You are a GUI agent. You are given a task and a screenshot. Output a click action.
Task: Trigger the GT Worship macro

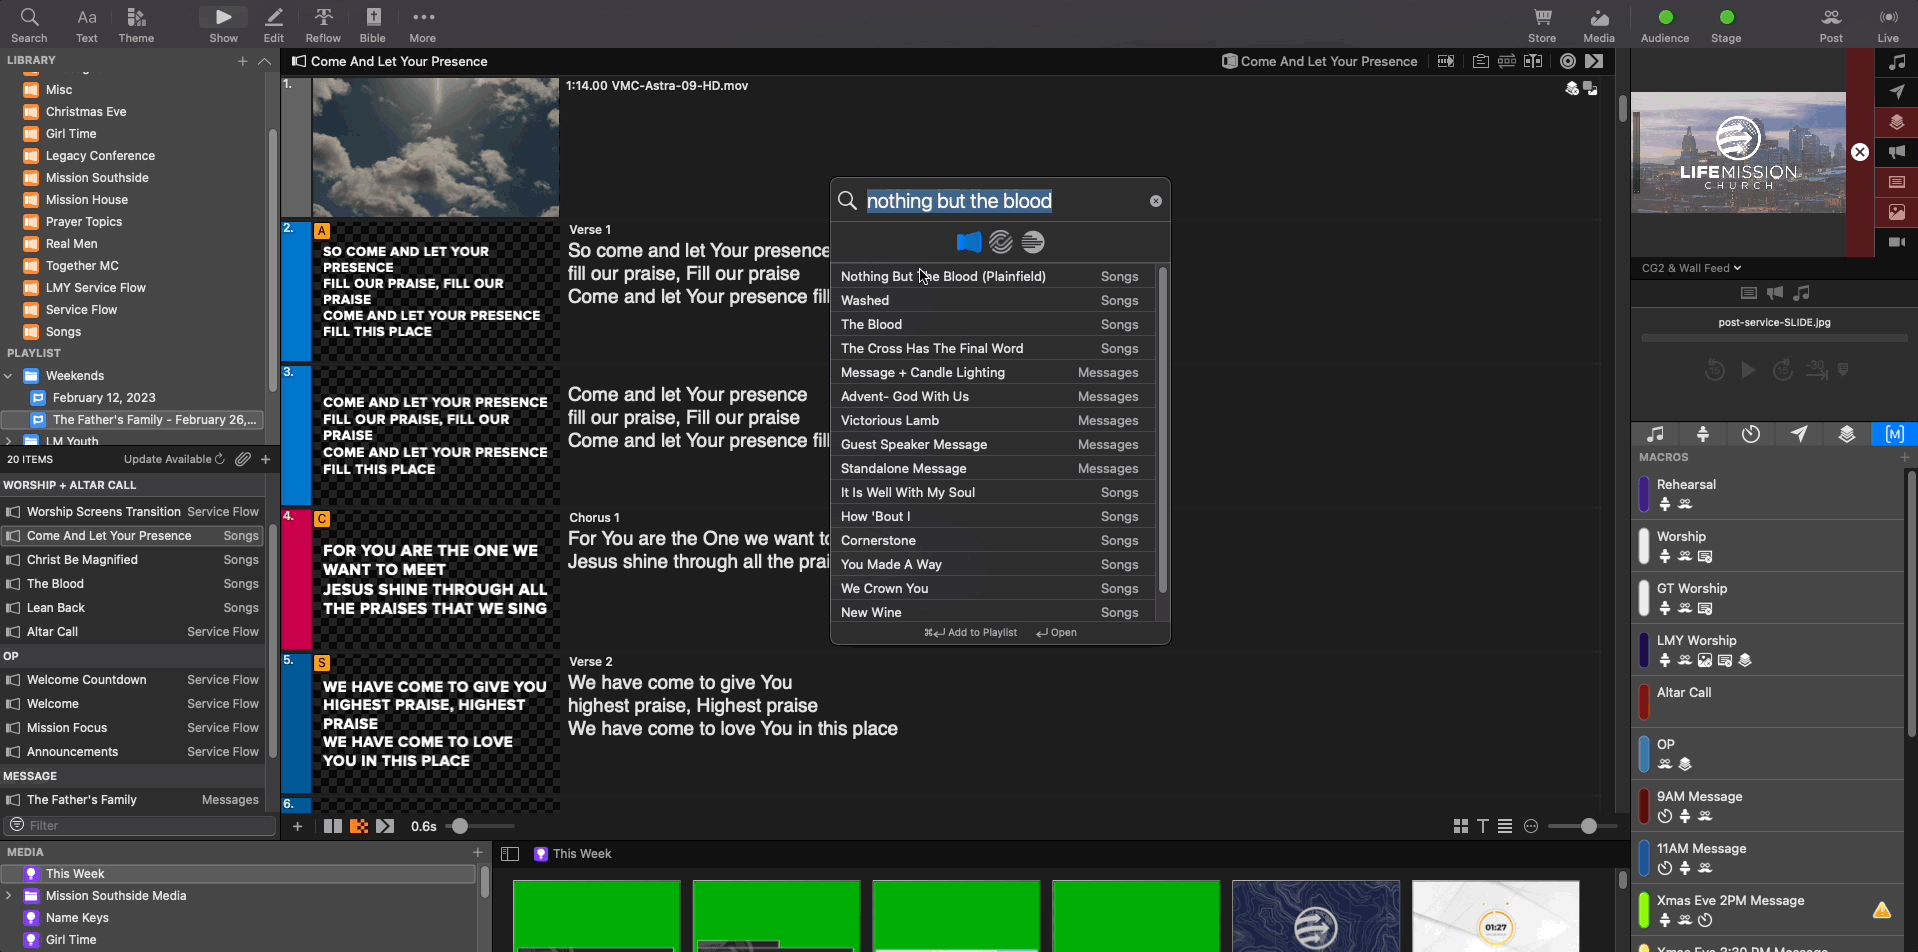[x=1768, y=598]
